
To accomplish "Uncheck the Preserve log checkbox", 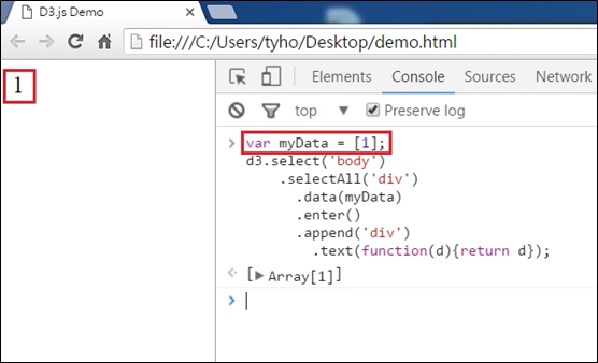I will [373, 111].
